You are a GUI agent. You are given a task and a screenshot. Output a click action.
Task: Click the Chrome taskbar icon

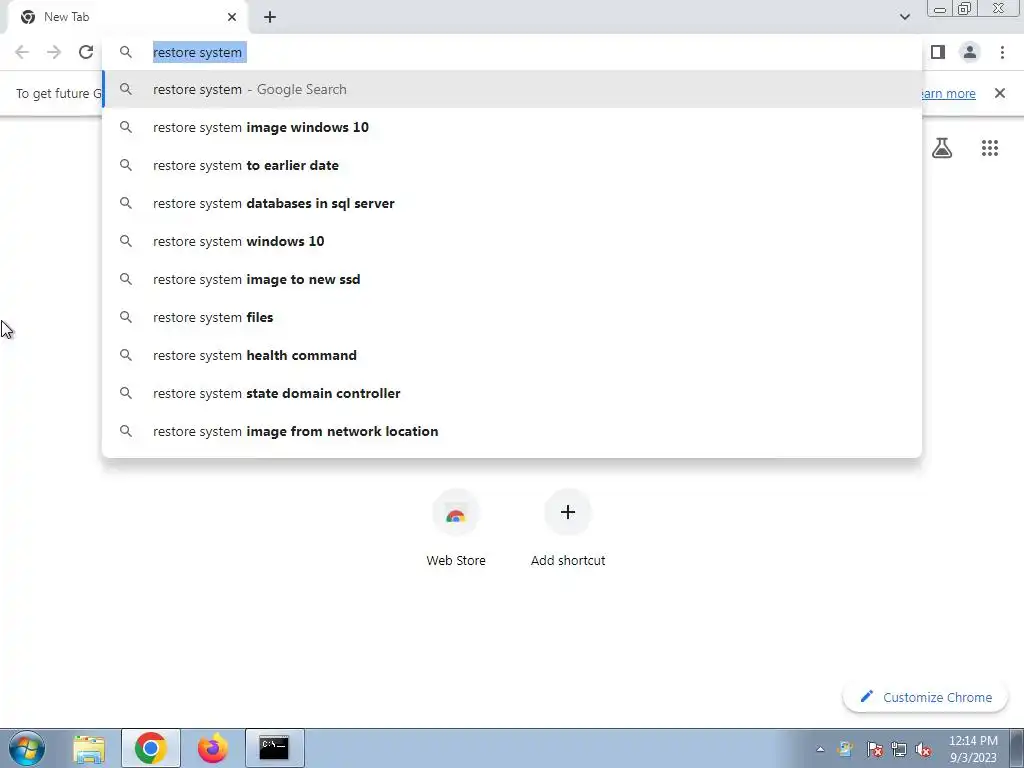150,748
